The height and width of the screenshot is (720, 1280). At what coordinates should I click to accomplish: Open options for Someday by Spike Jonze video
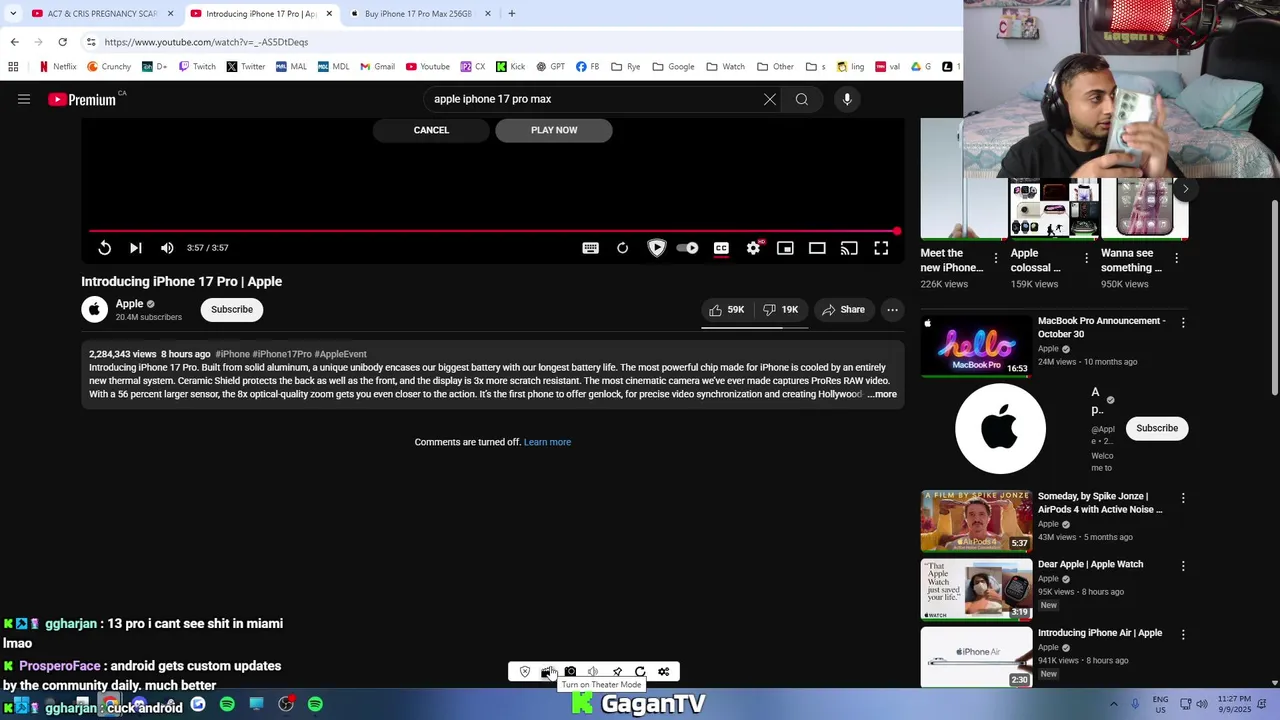click(1183, 497)
